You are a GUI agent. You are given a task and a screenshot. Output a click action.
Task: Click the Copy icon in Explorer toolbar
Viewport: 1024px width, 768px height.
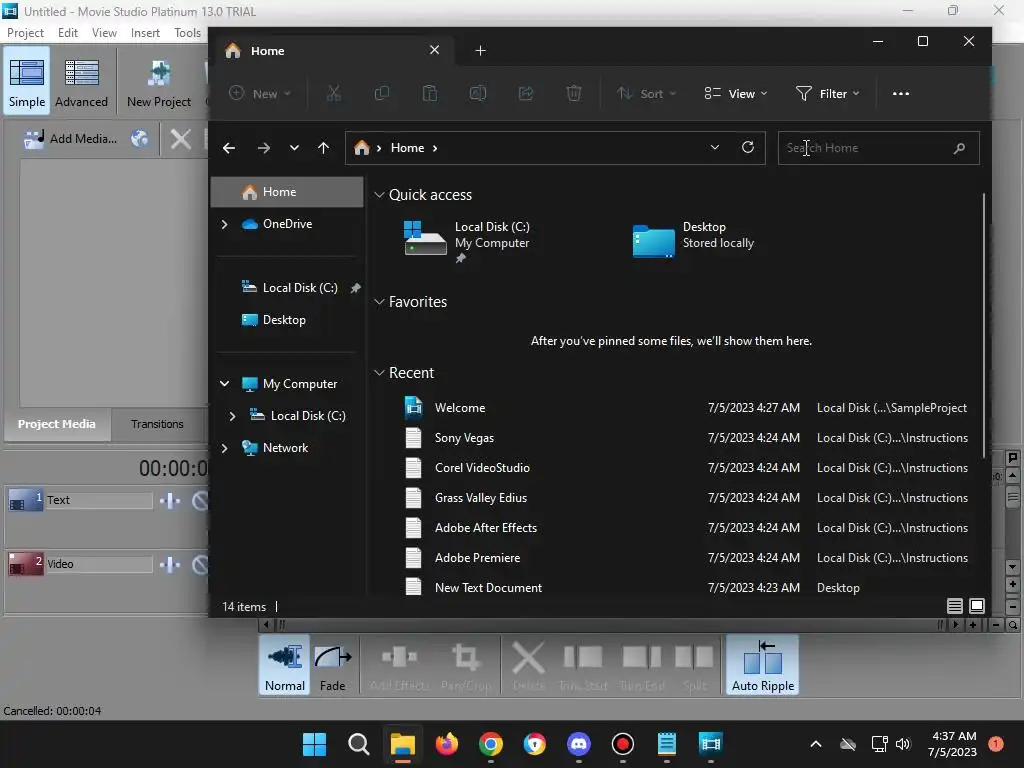point(381,93)
